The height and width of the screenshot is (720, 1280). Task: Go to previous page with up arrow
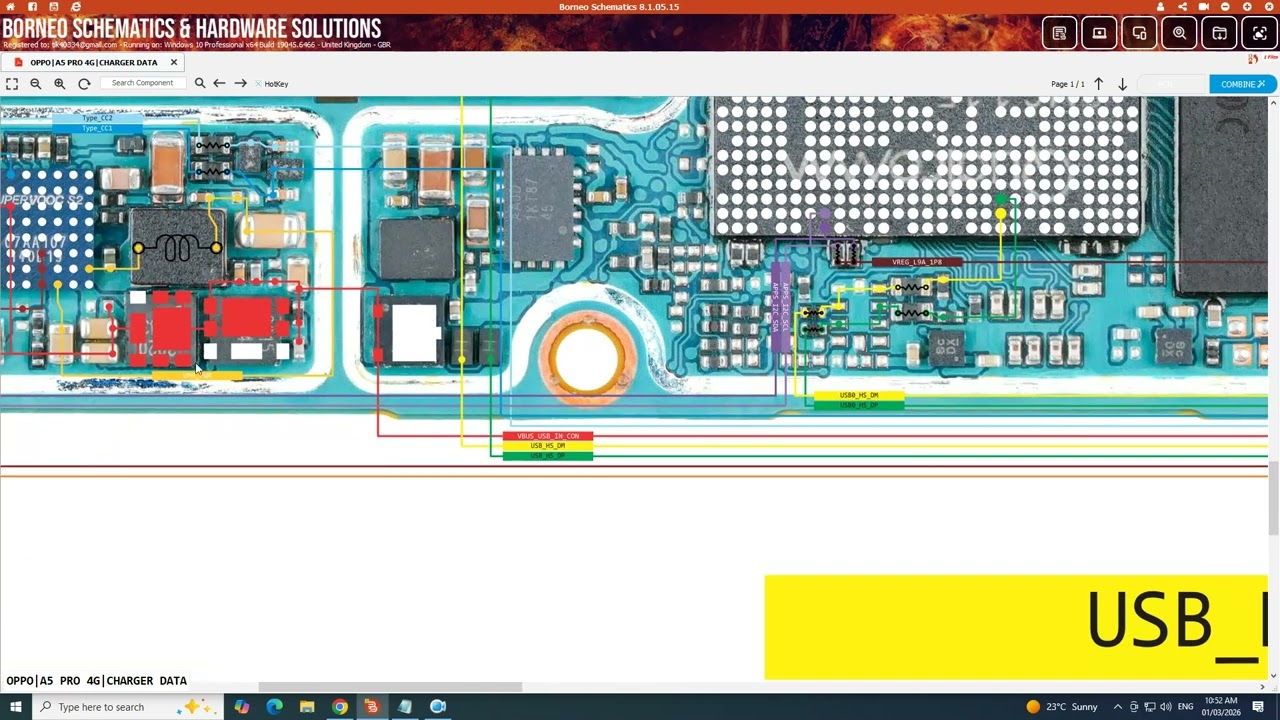pos(1098,84)
